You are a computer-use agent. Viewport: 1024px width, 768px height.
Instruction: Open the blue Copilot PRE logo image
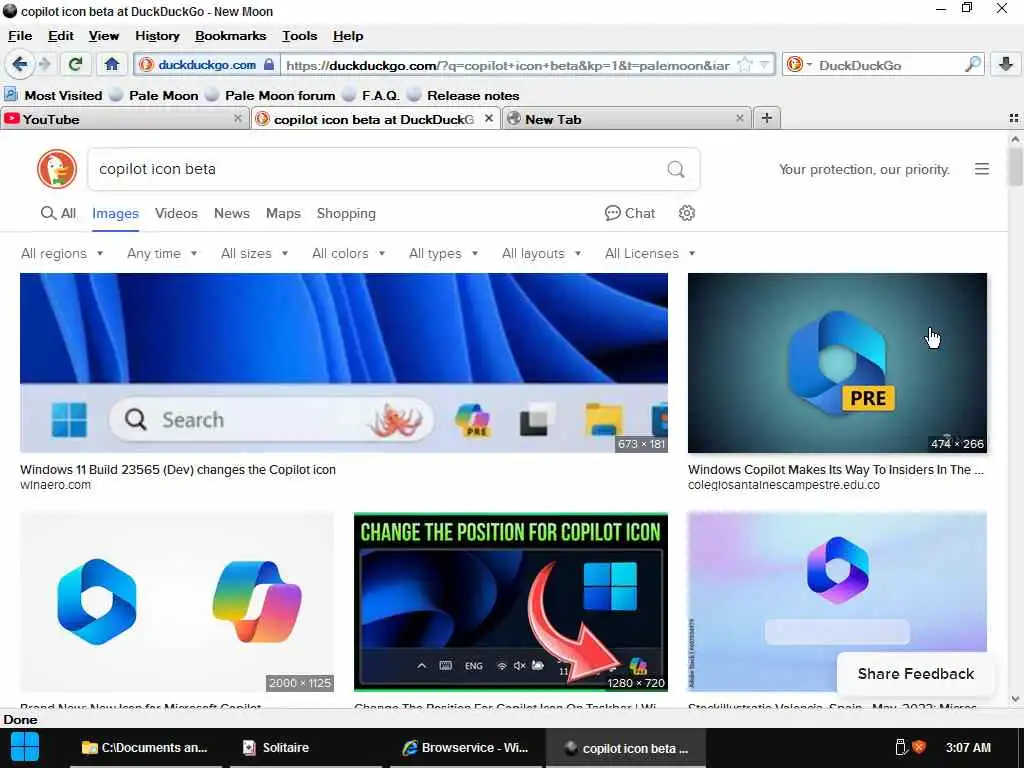click(837, 363)
